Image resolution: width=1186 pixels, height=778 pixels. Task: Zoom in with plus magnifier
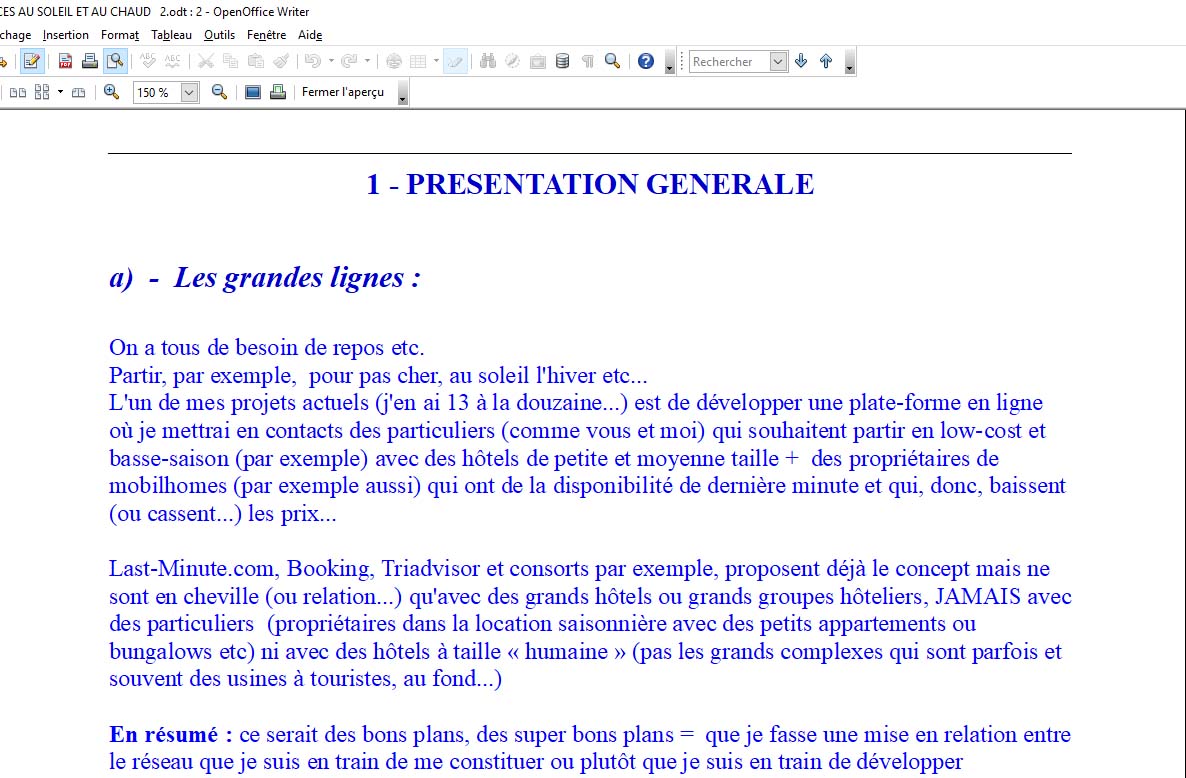[x=112, y=92]
